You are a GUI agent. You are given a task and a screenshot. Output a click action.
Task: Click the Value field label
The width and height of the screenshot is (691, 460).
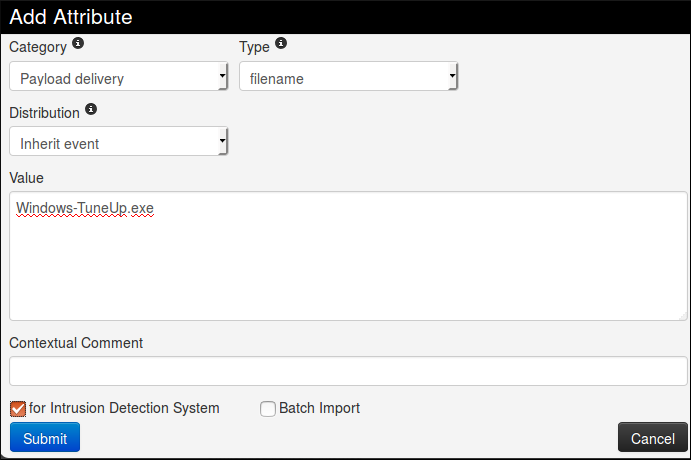26,177
